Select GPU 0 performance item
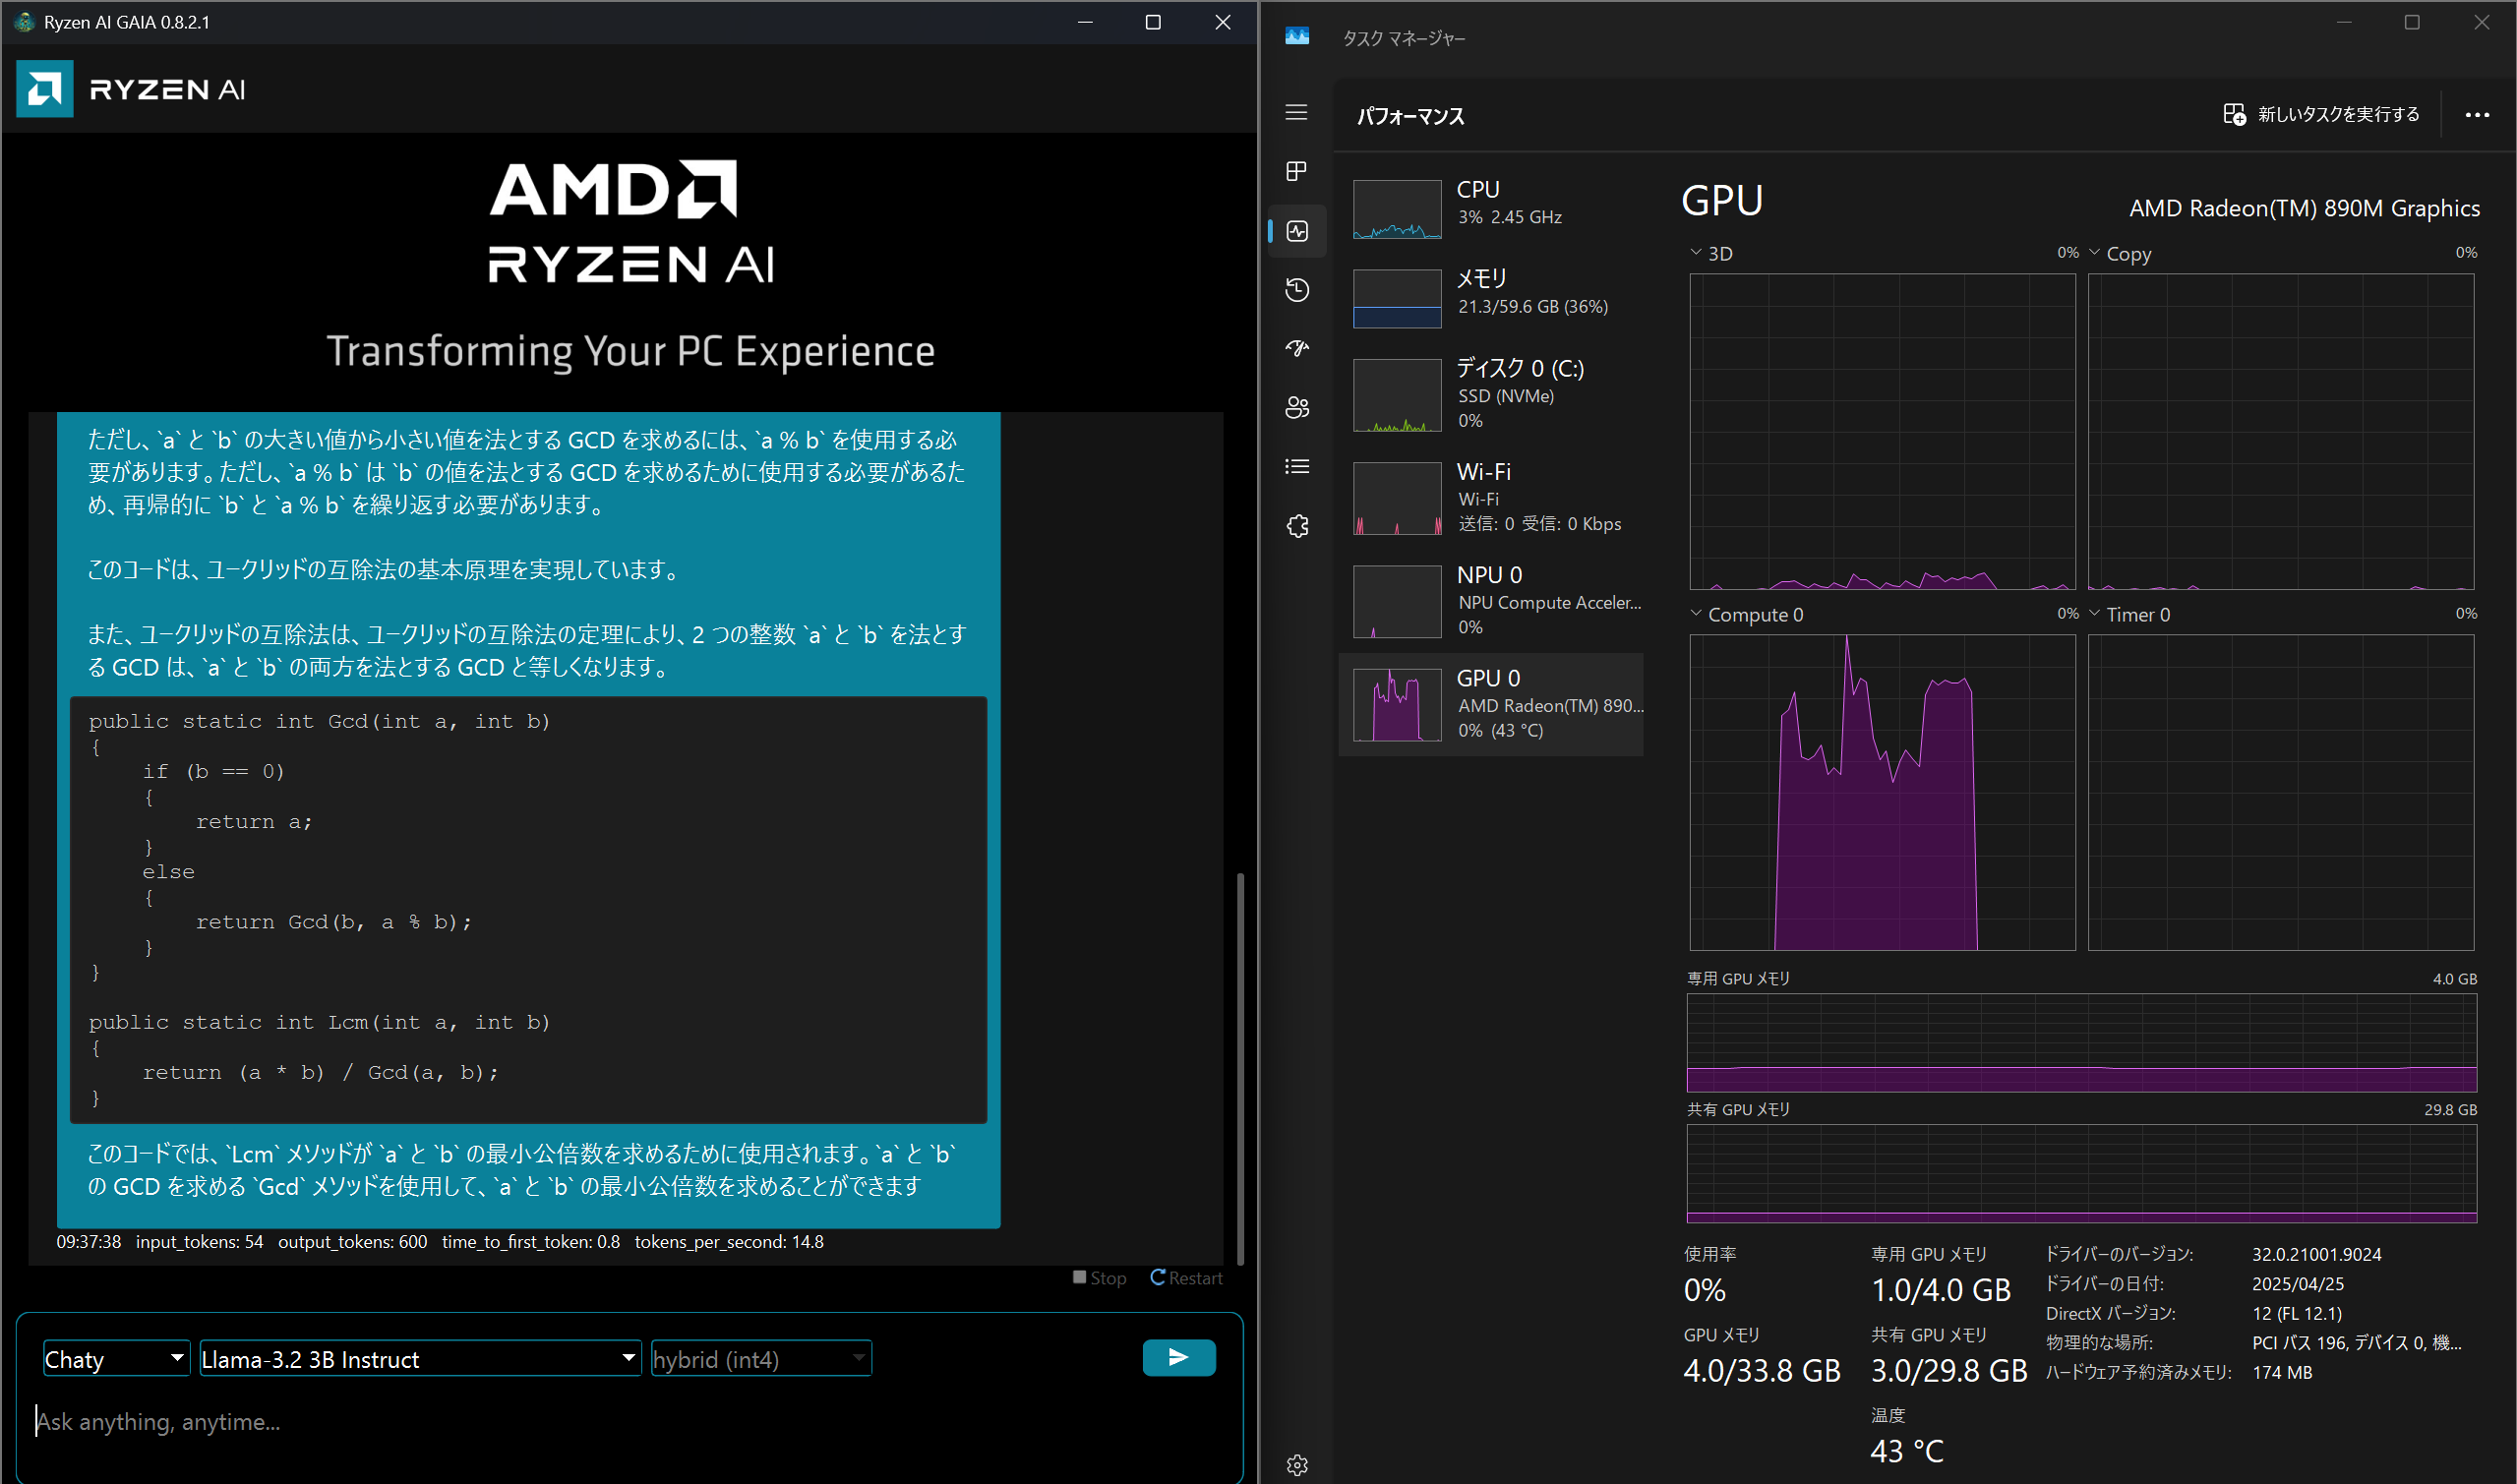This screenshot has height=1484, width=2517. pyautogui.click(x=1491, y=704)
